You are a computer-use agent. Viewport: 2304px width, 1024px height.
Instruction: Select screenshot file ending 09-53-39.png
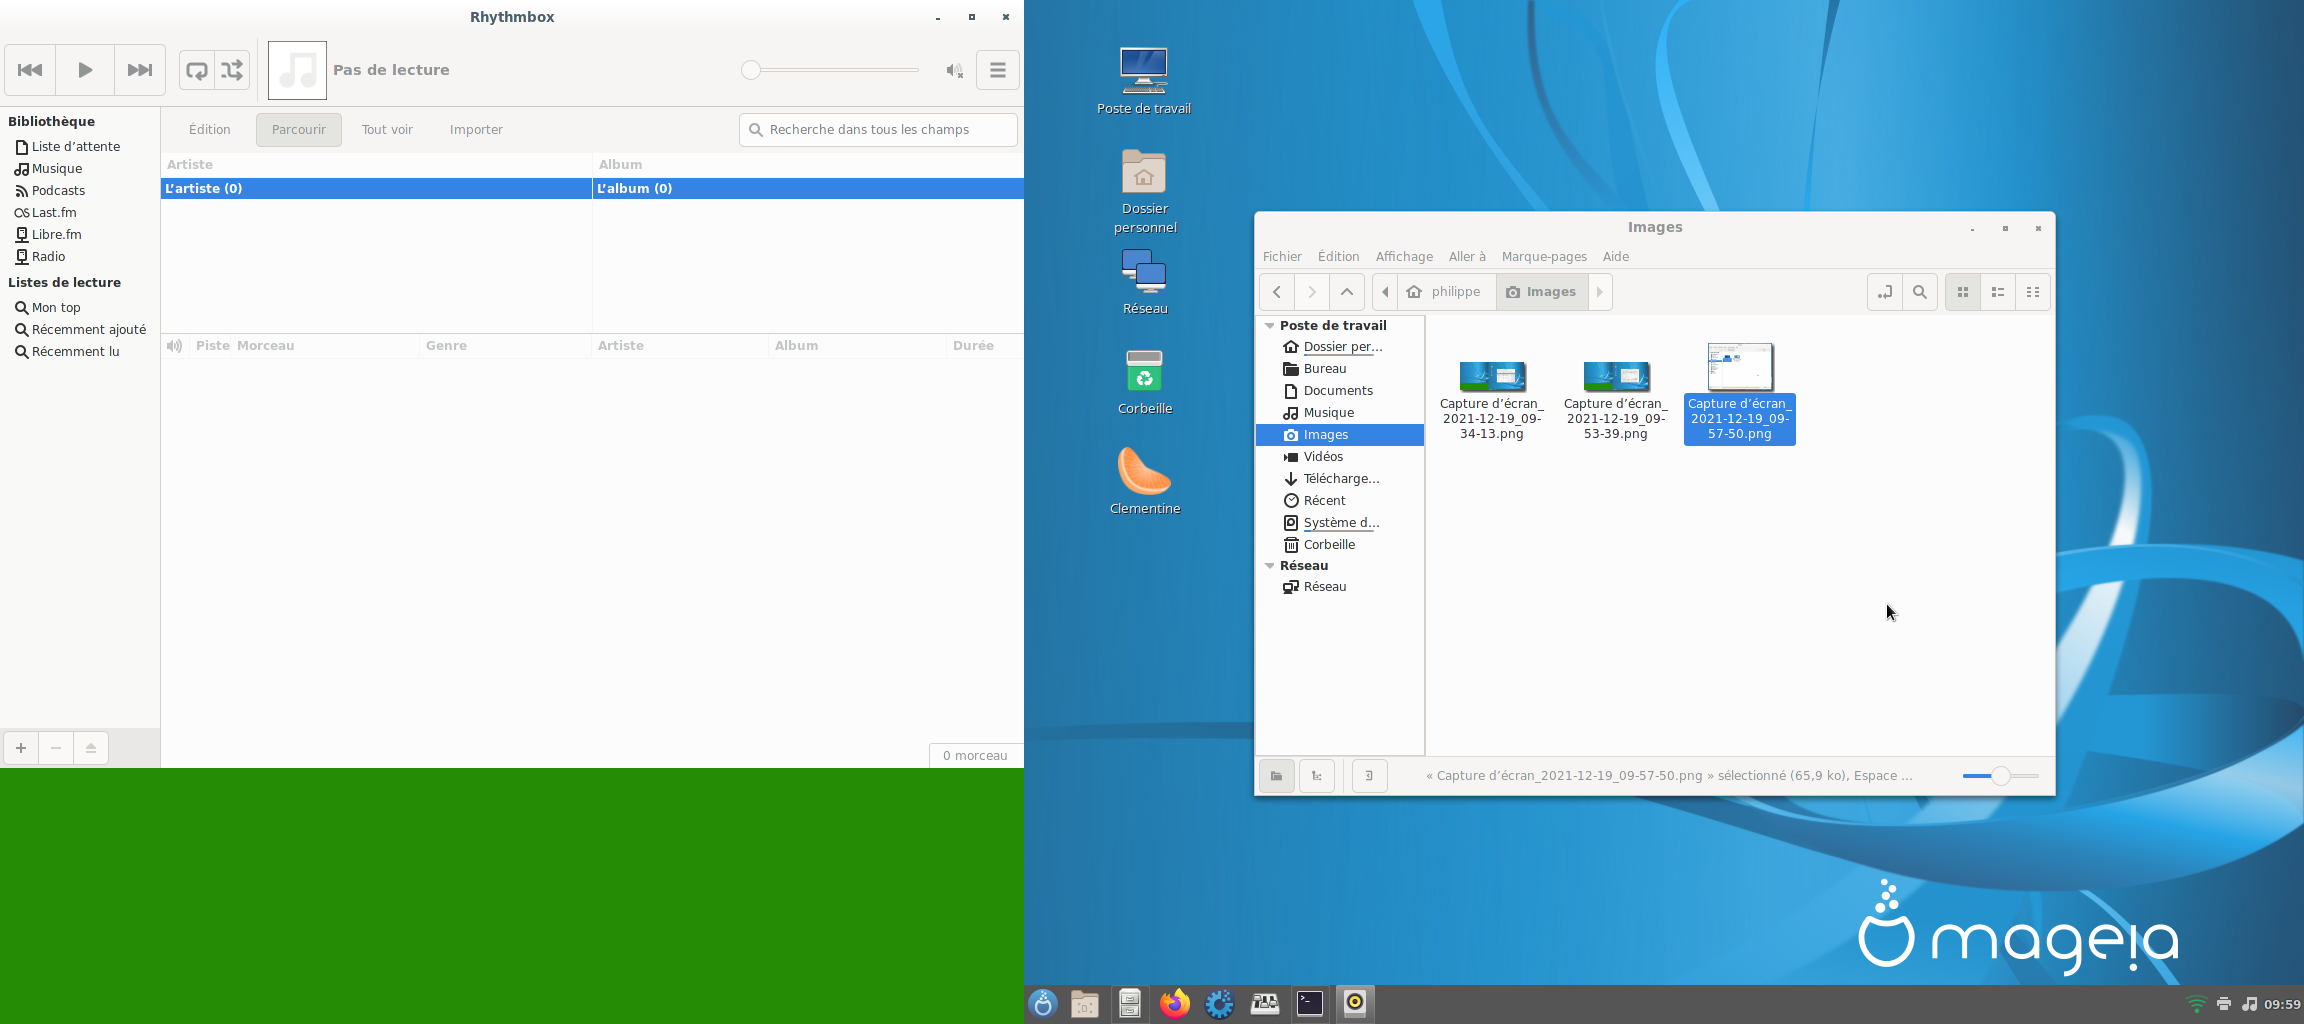[x=1616, y=401]
